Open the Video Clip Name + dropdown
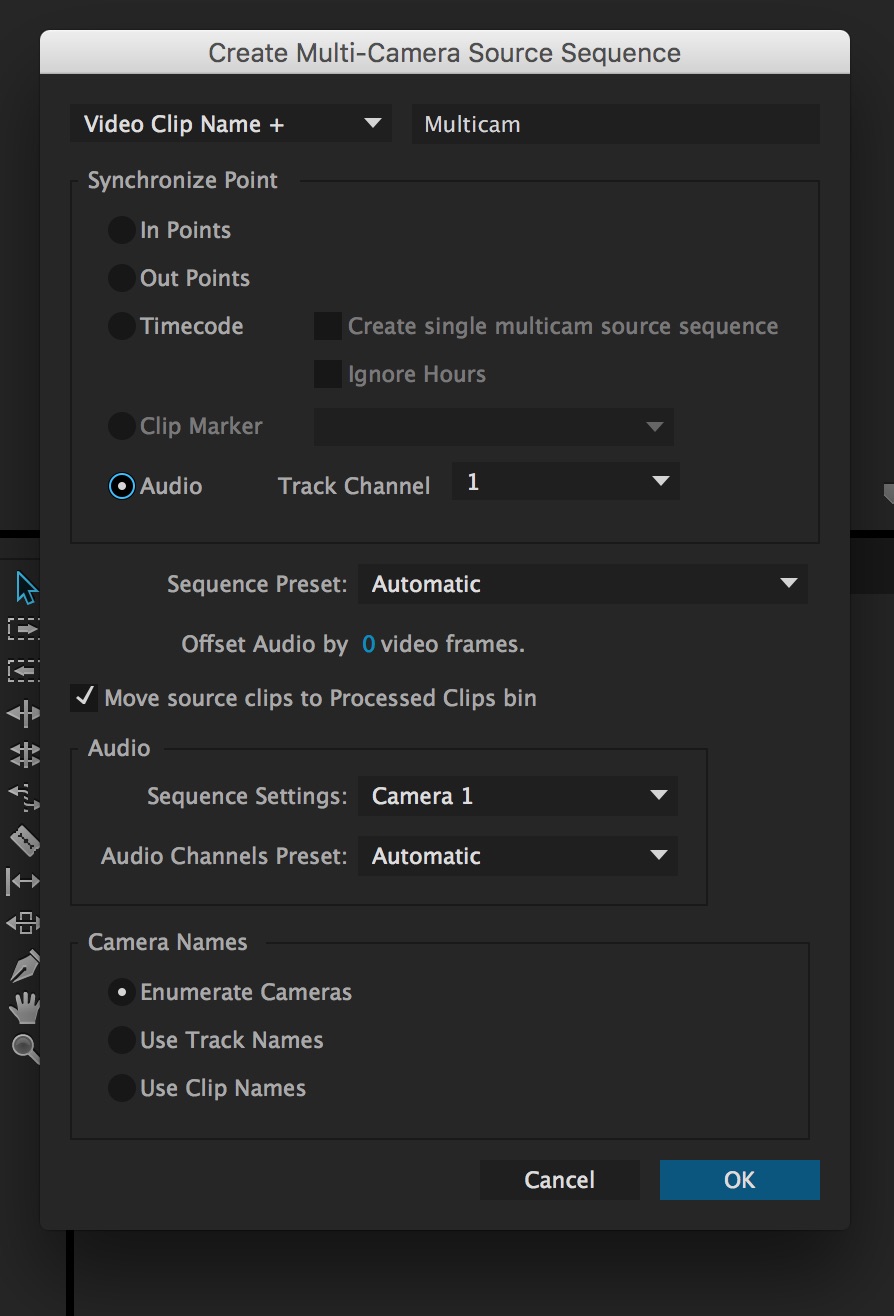The image size is (894, 1316). [231, 124]
